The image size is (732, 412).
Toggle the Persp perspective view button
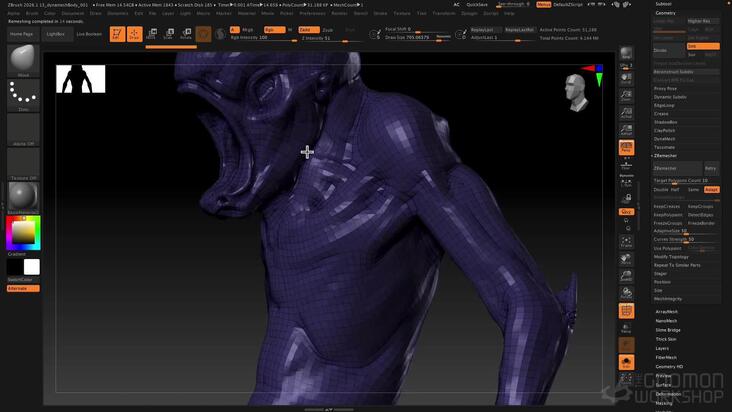pos(626,147)
